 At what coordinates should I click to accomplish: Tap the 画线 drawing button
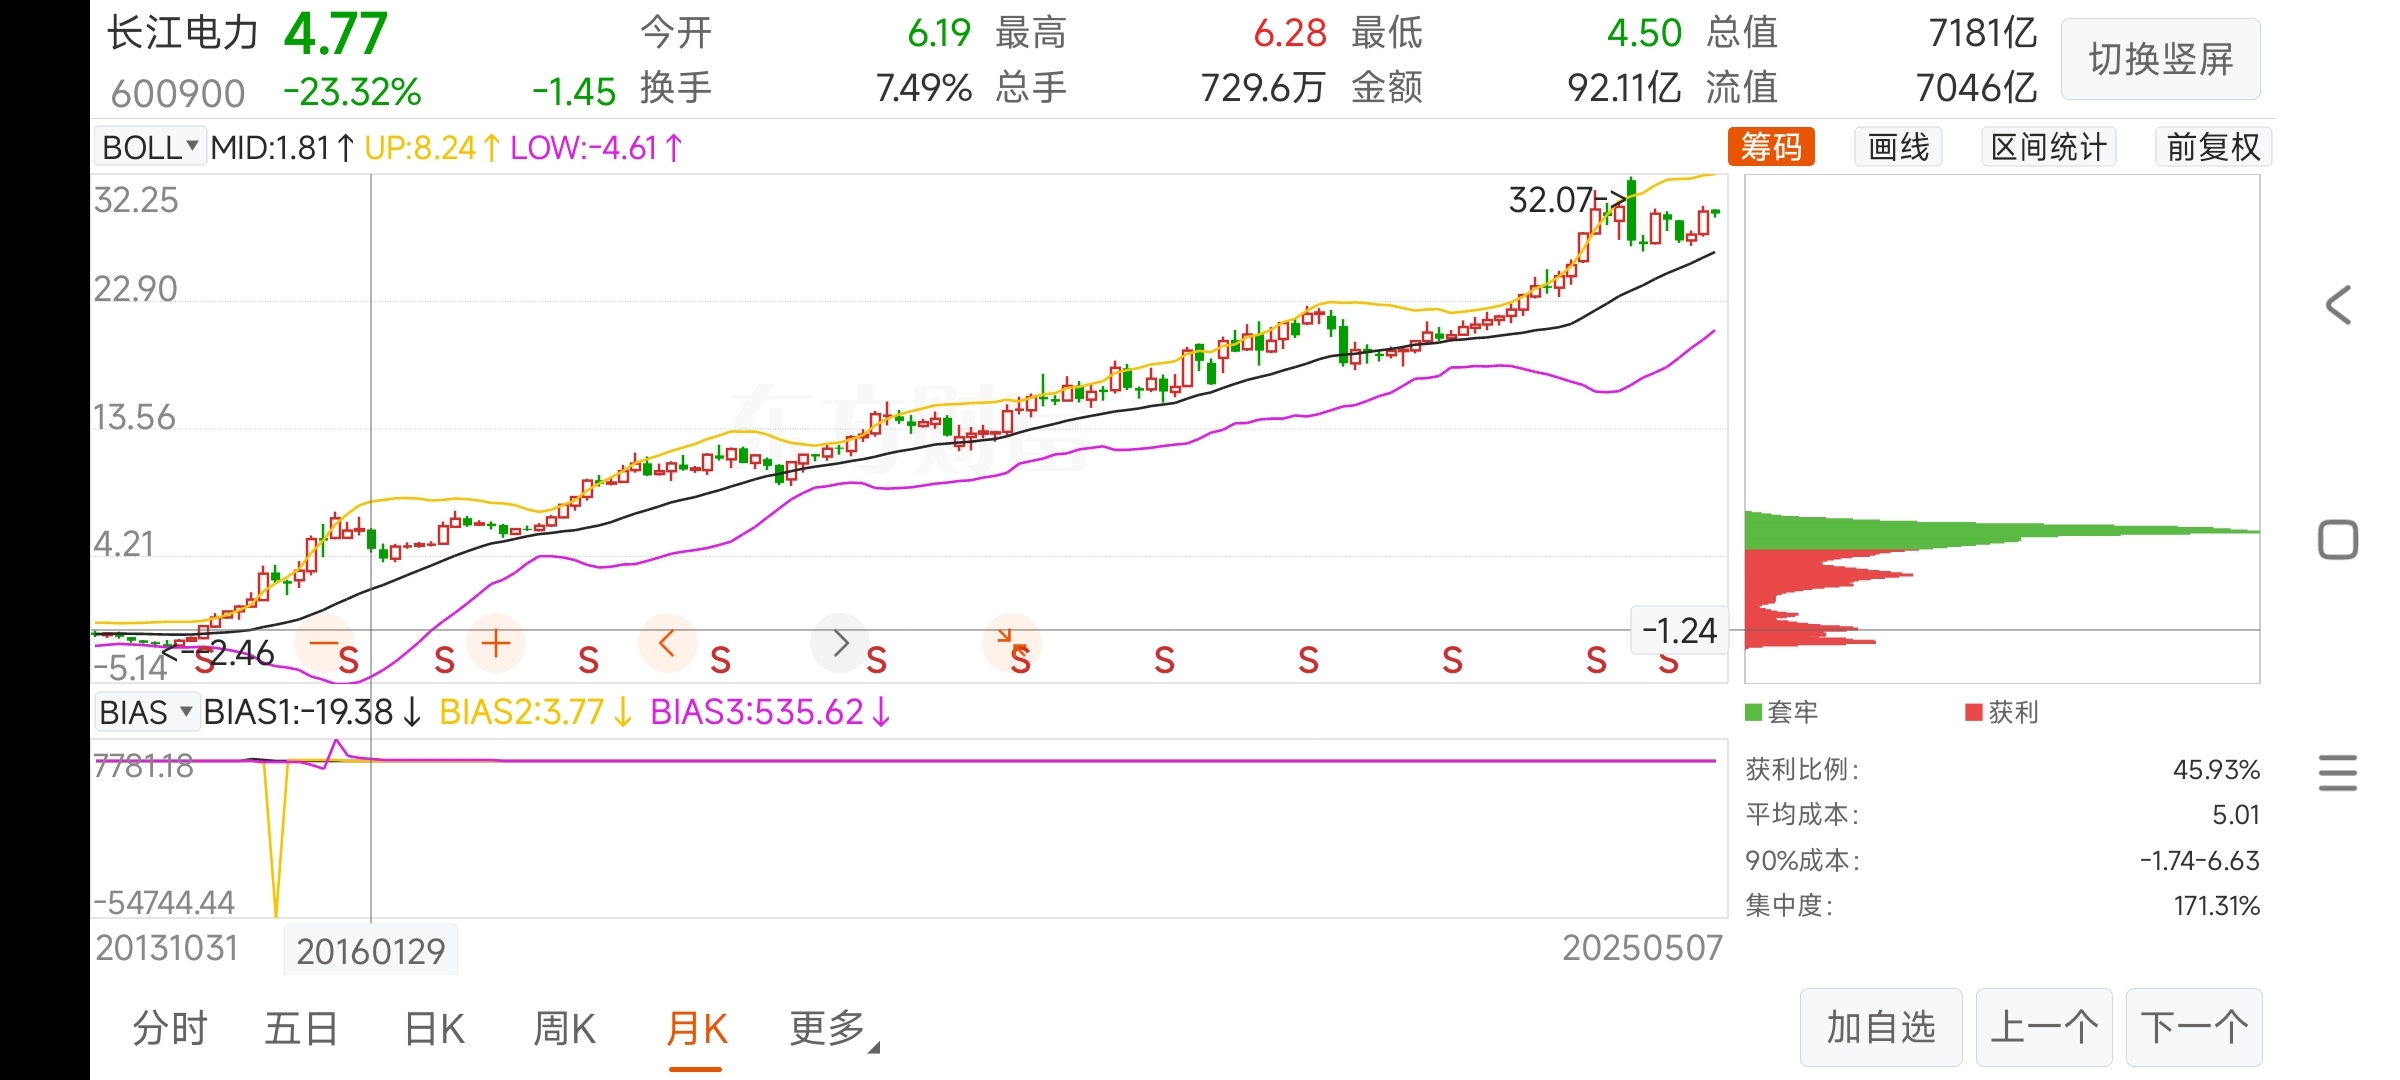pyautogui.click(x=1898, y=147)
